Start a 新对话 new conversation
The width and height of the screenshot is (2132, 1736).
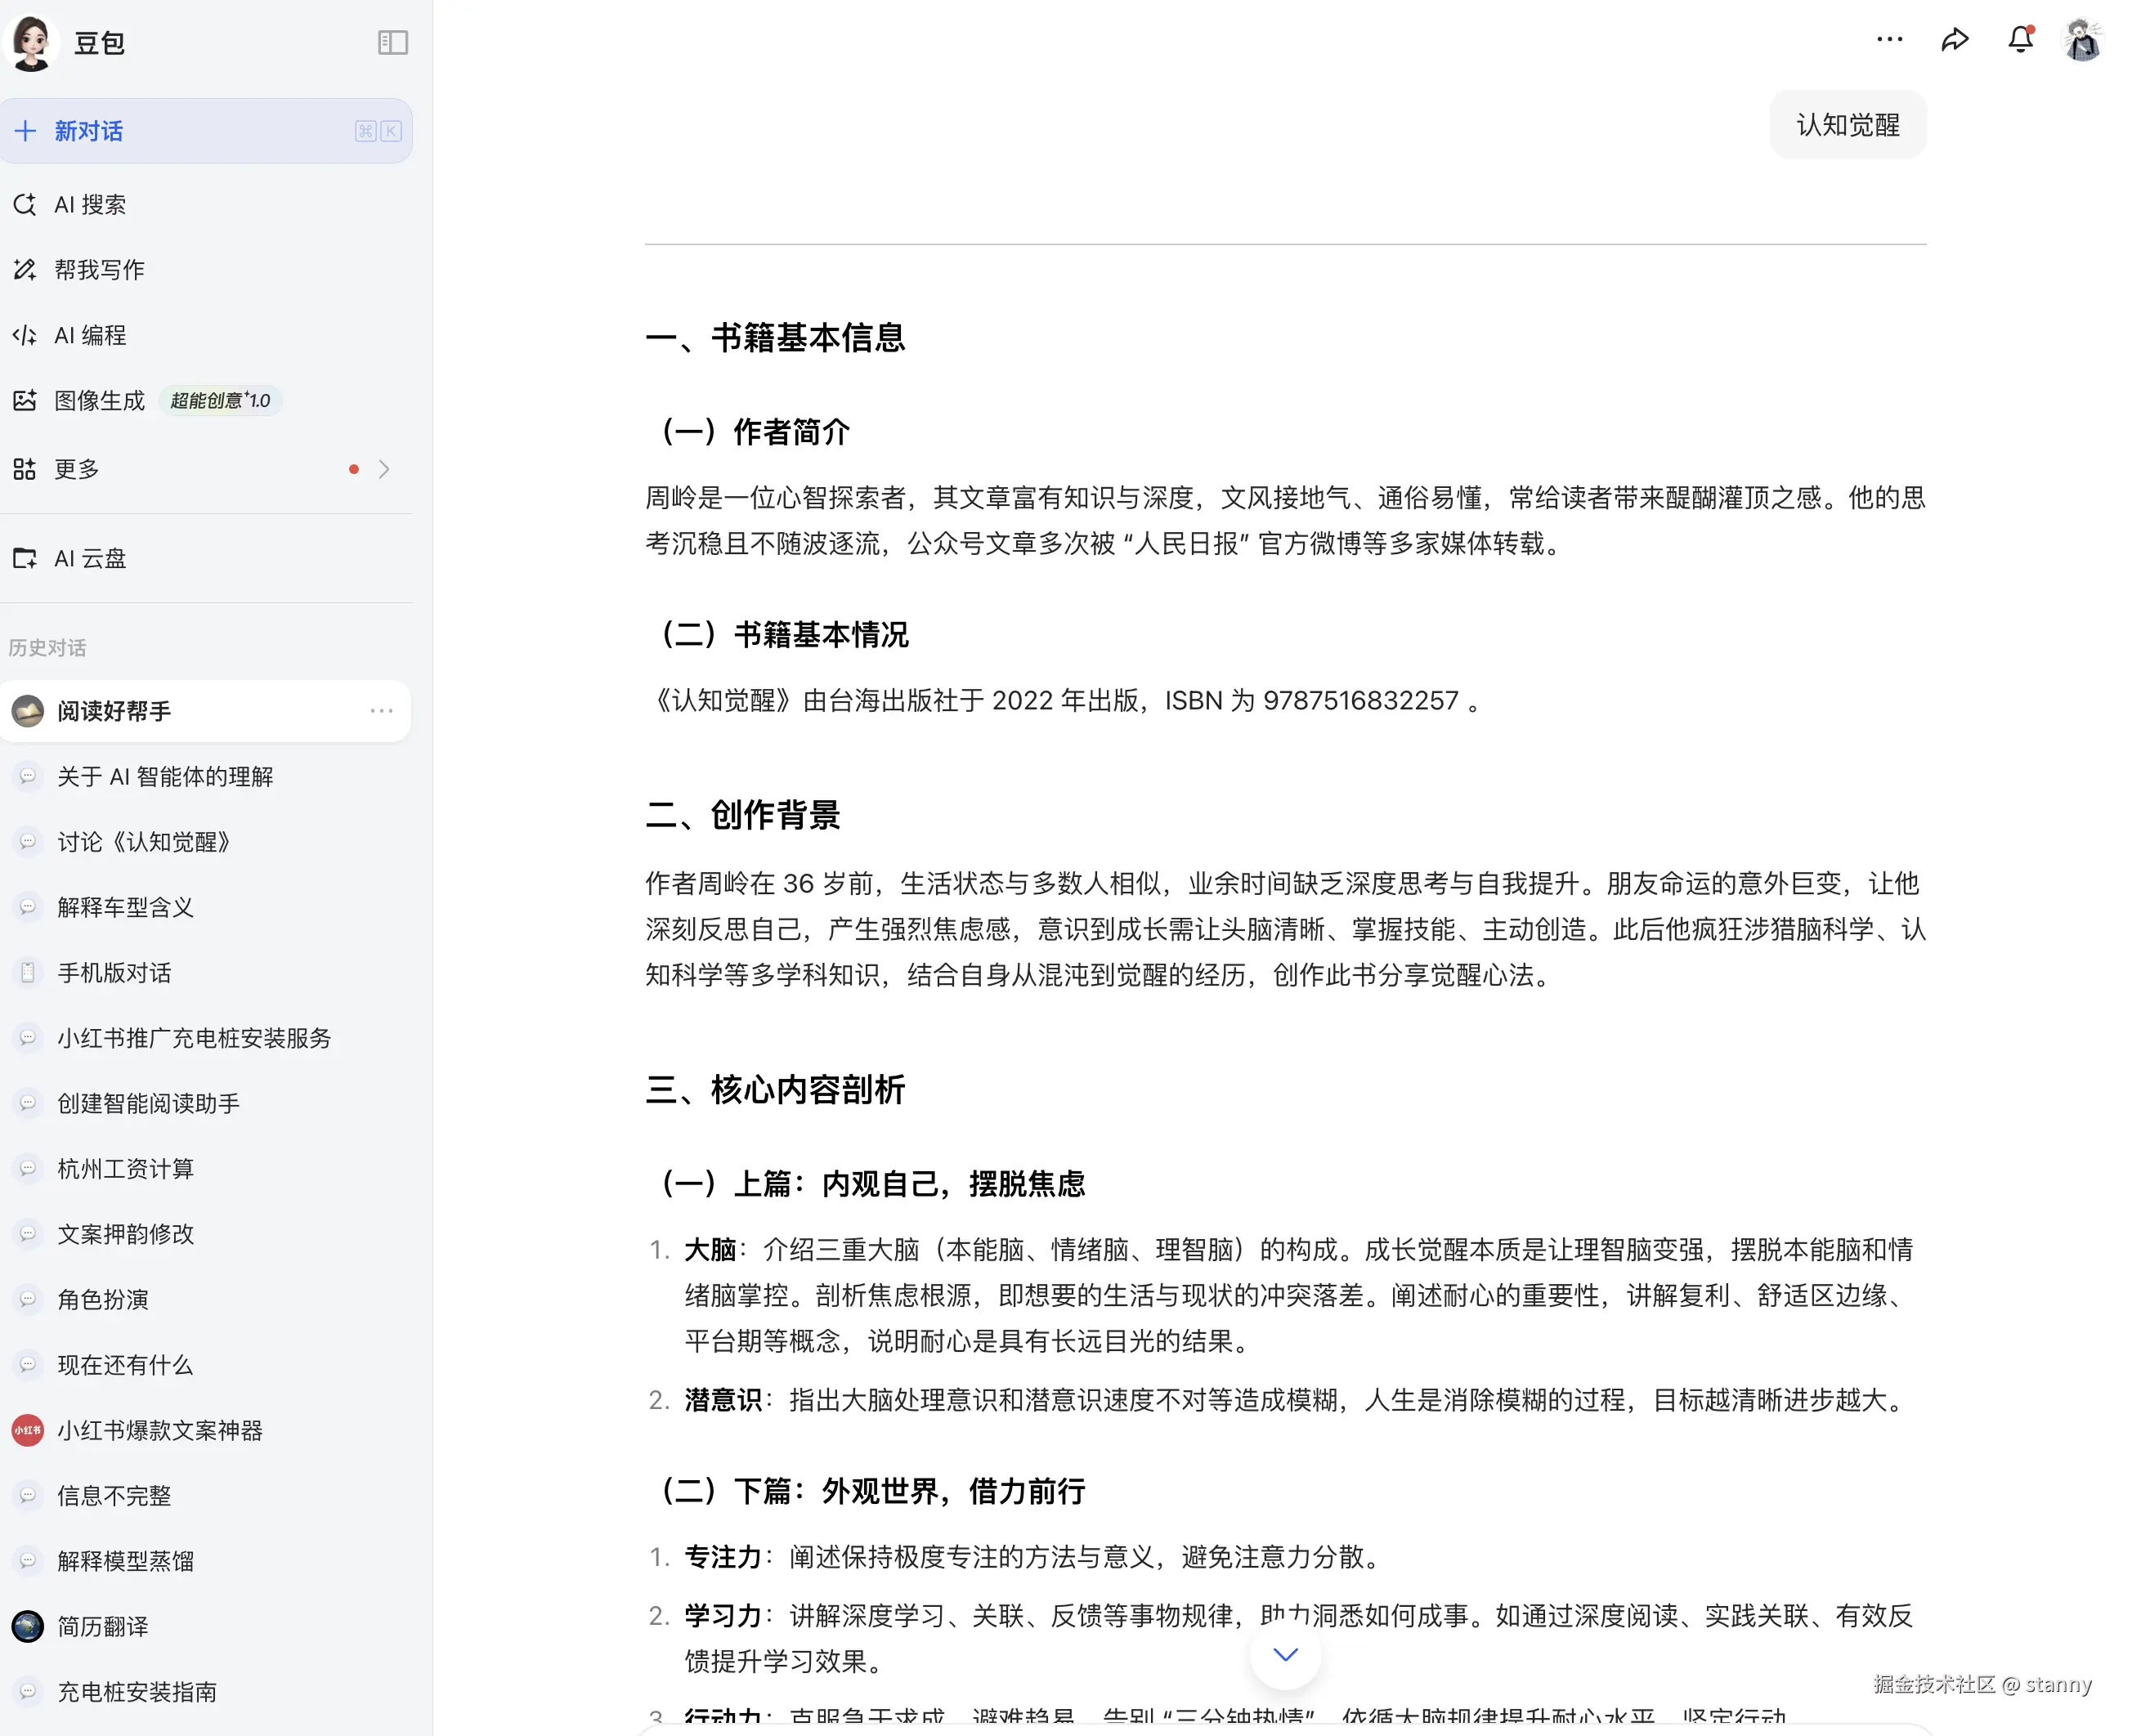point(88,131)
